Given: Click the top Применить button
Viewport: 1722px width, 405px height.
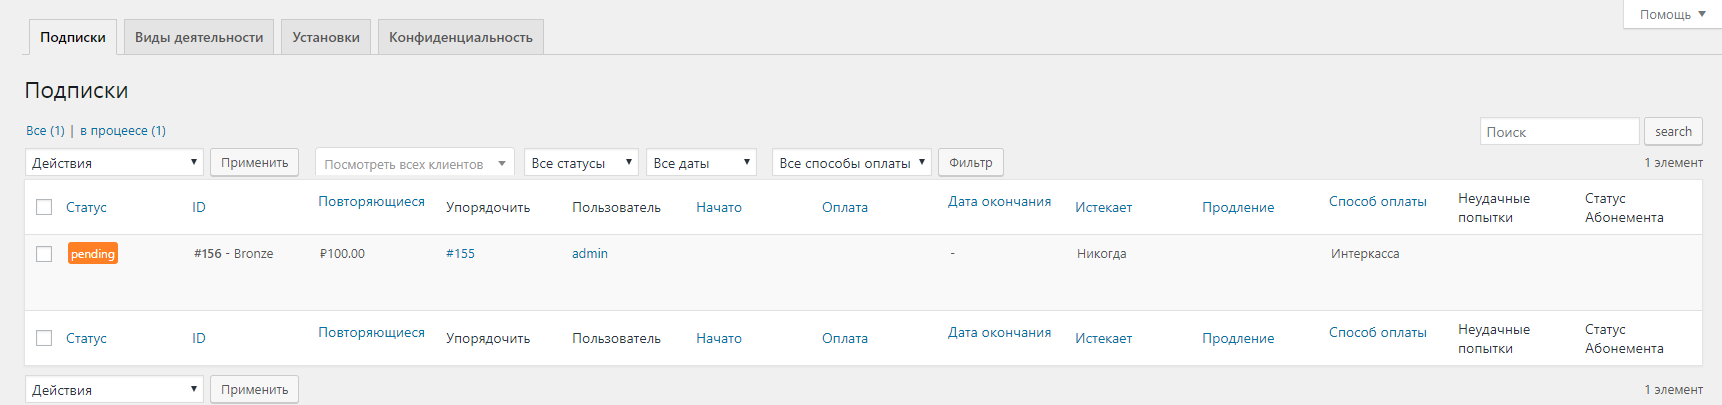Looking at the screenshot, I should click(x=255, y=162).
